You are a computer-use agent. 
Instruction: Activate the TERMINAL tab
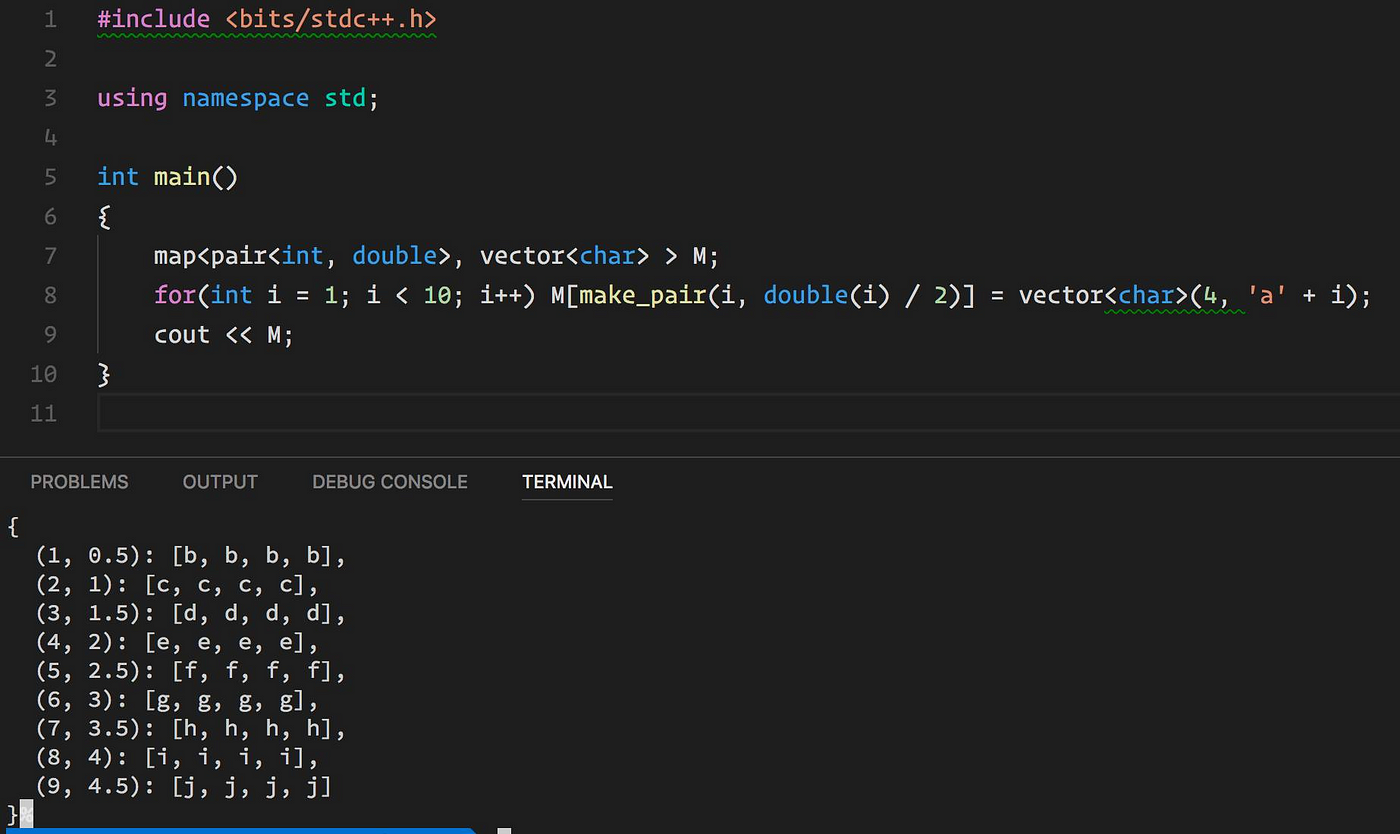tap(567, 482)
